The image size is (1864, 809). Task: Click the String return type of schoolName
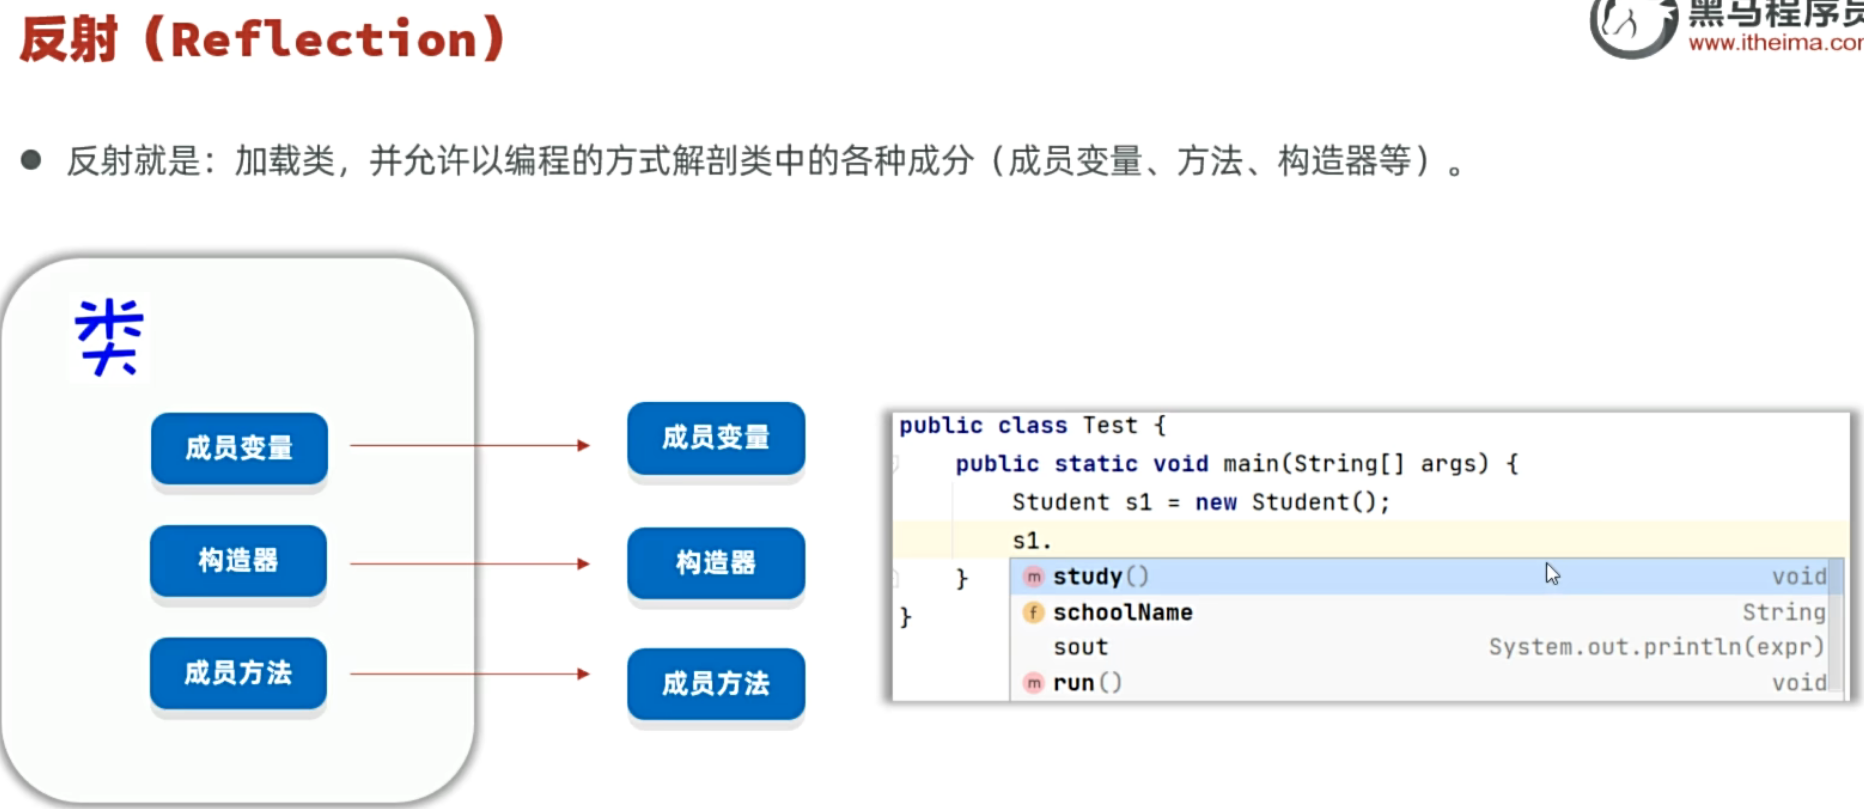click(1783, 612)
